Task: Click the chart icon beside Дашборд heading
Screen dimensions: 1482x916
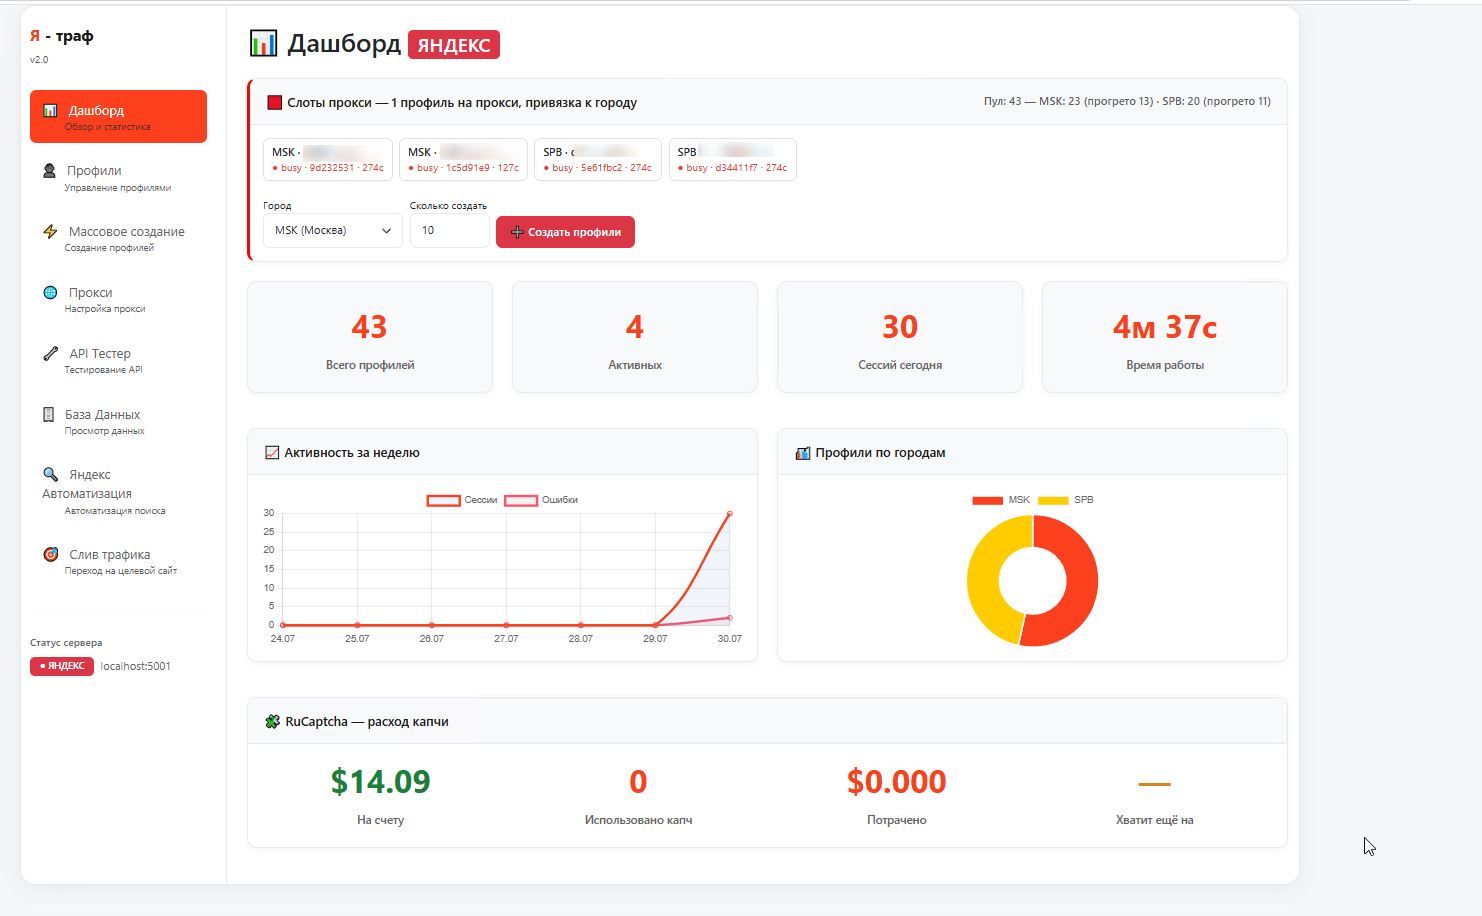Action: click(x=263, y=43)
